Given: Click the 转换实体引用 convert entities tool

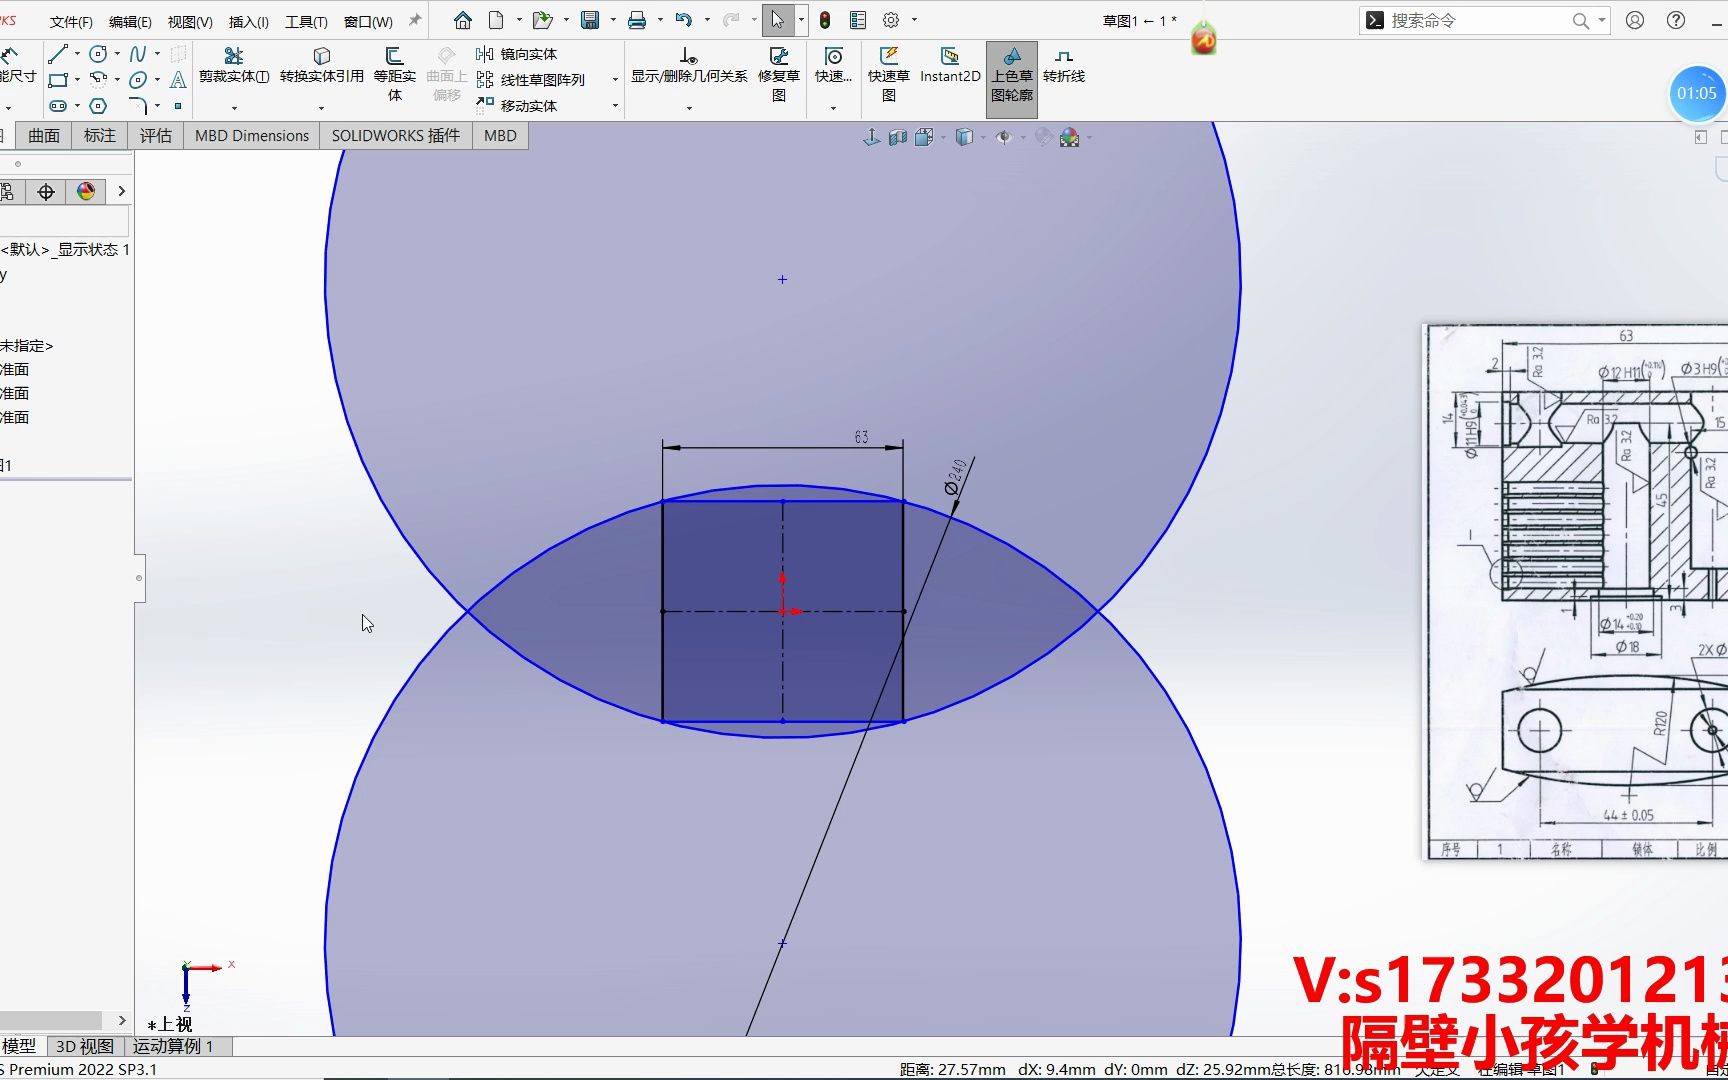Looking at the screenshot, I should [x=322, y=66].
